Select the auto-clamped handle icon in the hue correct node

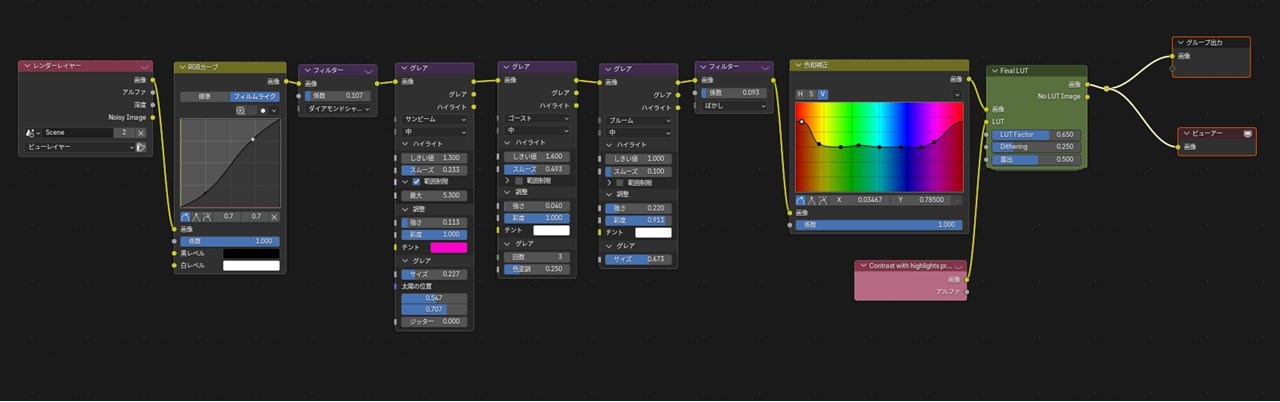tap(823, 199)
